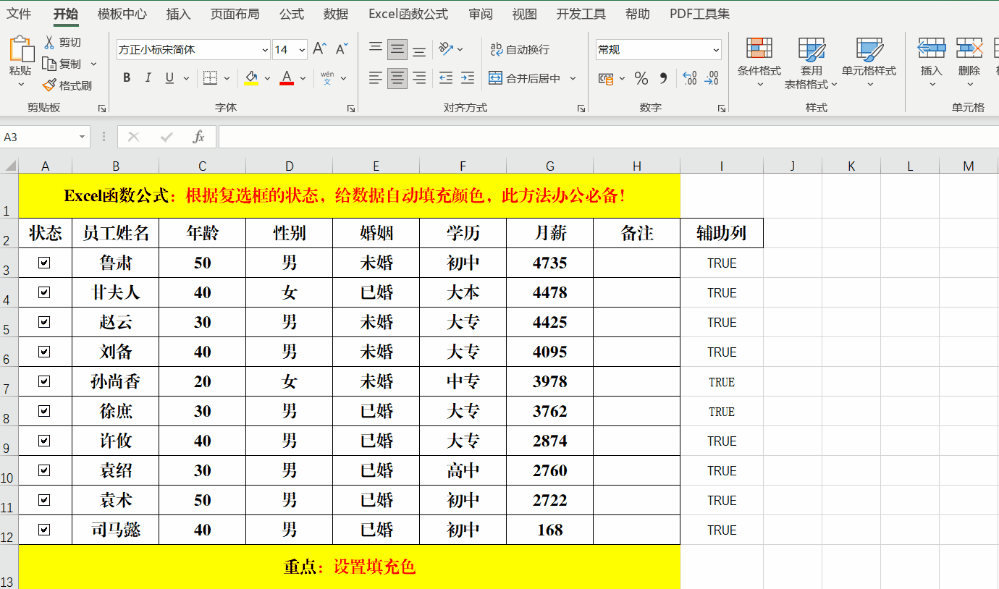Uncheck the checkbox for 赵云

(44, 322)
